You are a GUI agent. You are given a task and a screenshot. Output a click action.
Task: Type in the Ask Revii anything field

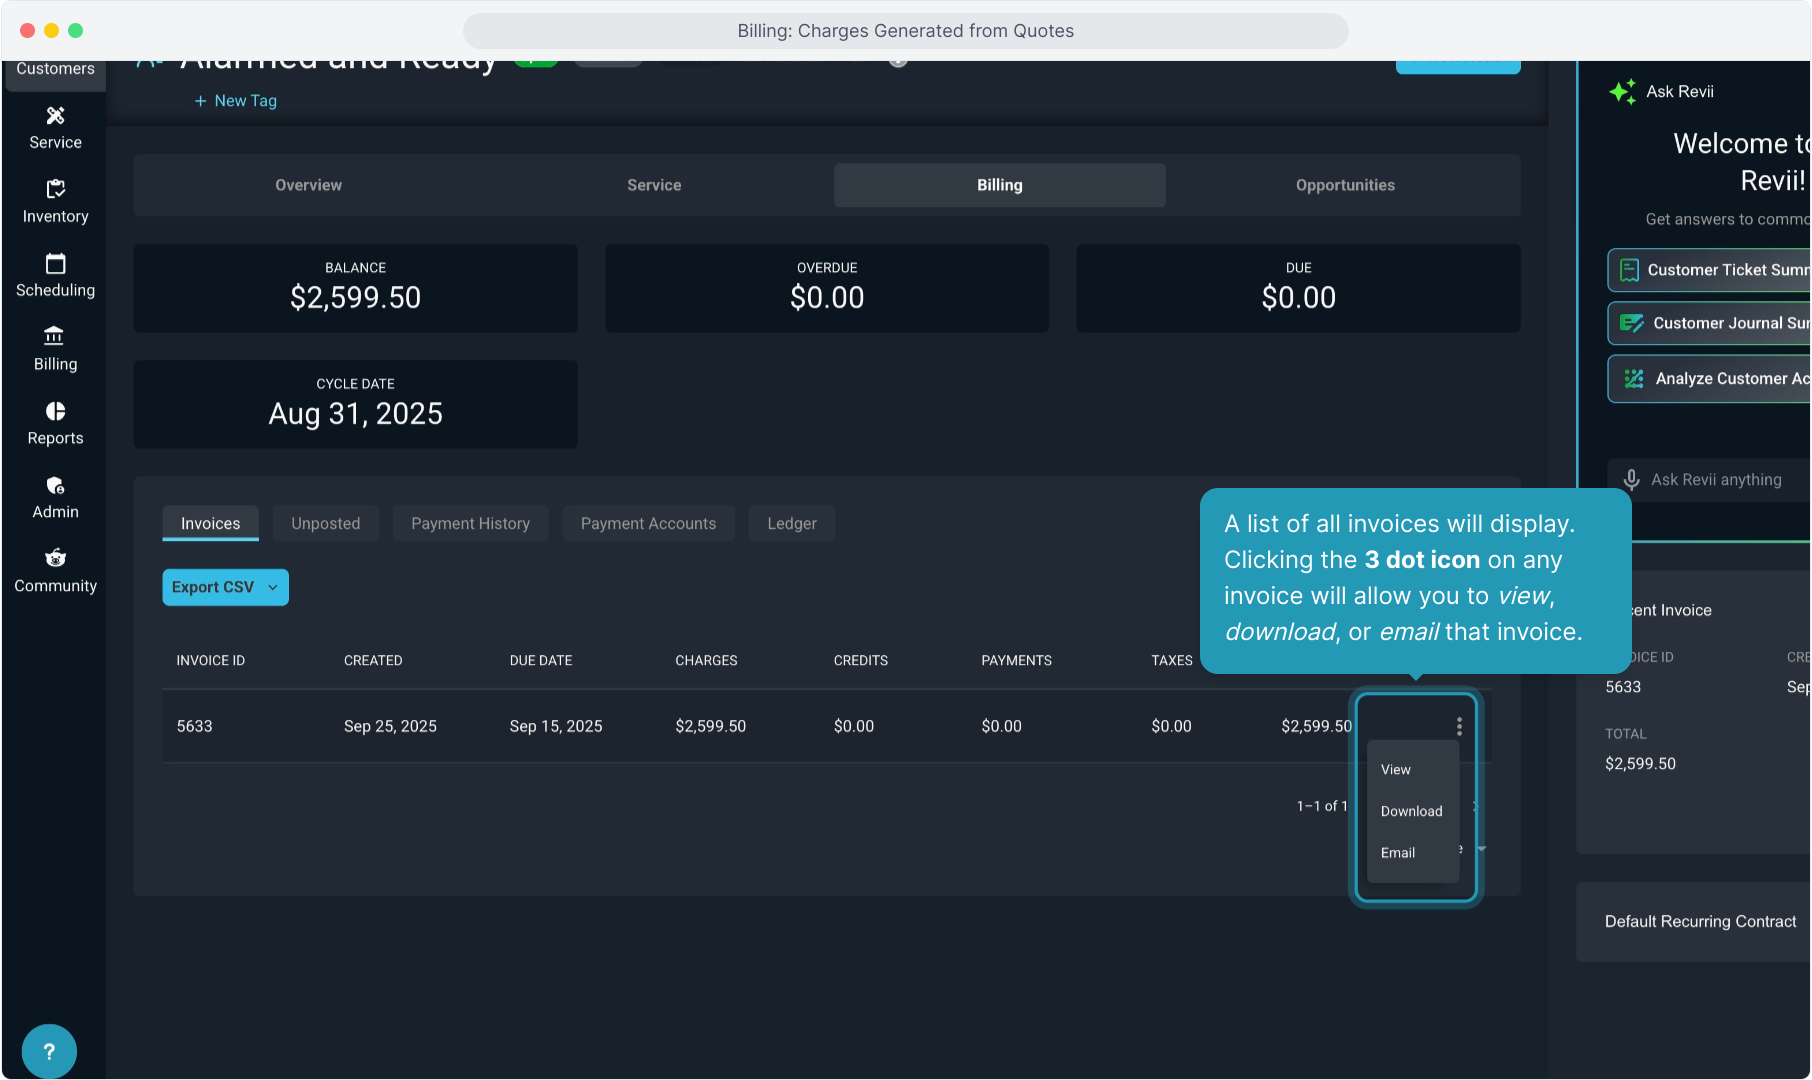tap(1725, 480)
